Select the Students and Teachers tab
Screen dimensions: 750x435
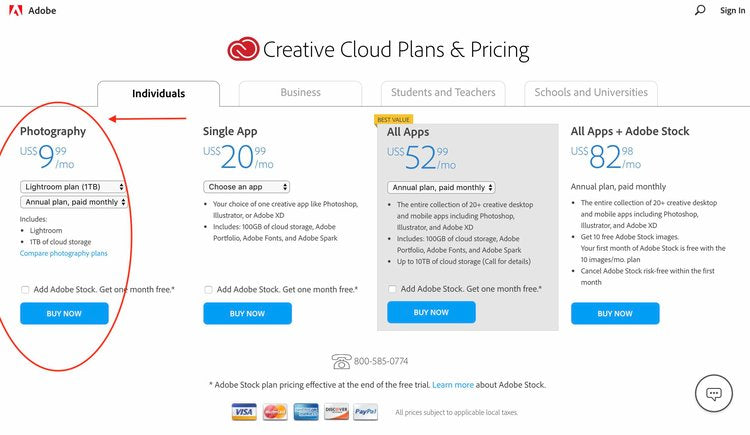pos(443,93)
